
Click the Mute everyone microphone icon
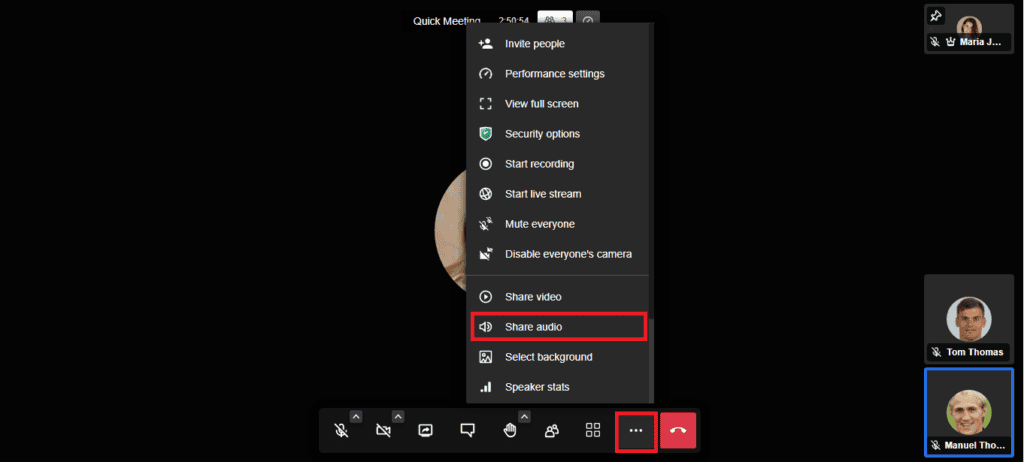tap(485, 224)
